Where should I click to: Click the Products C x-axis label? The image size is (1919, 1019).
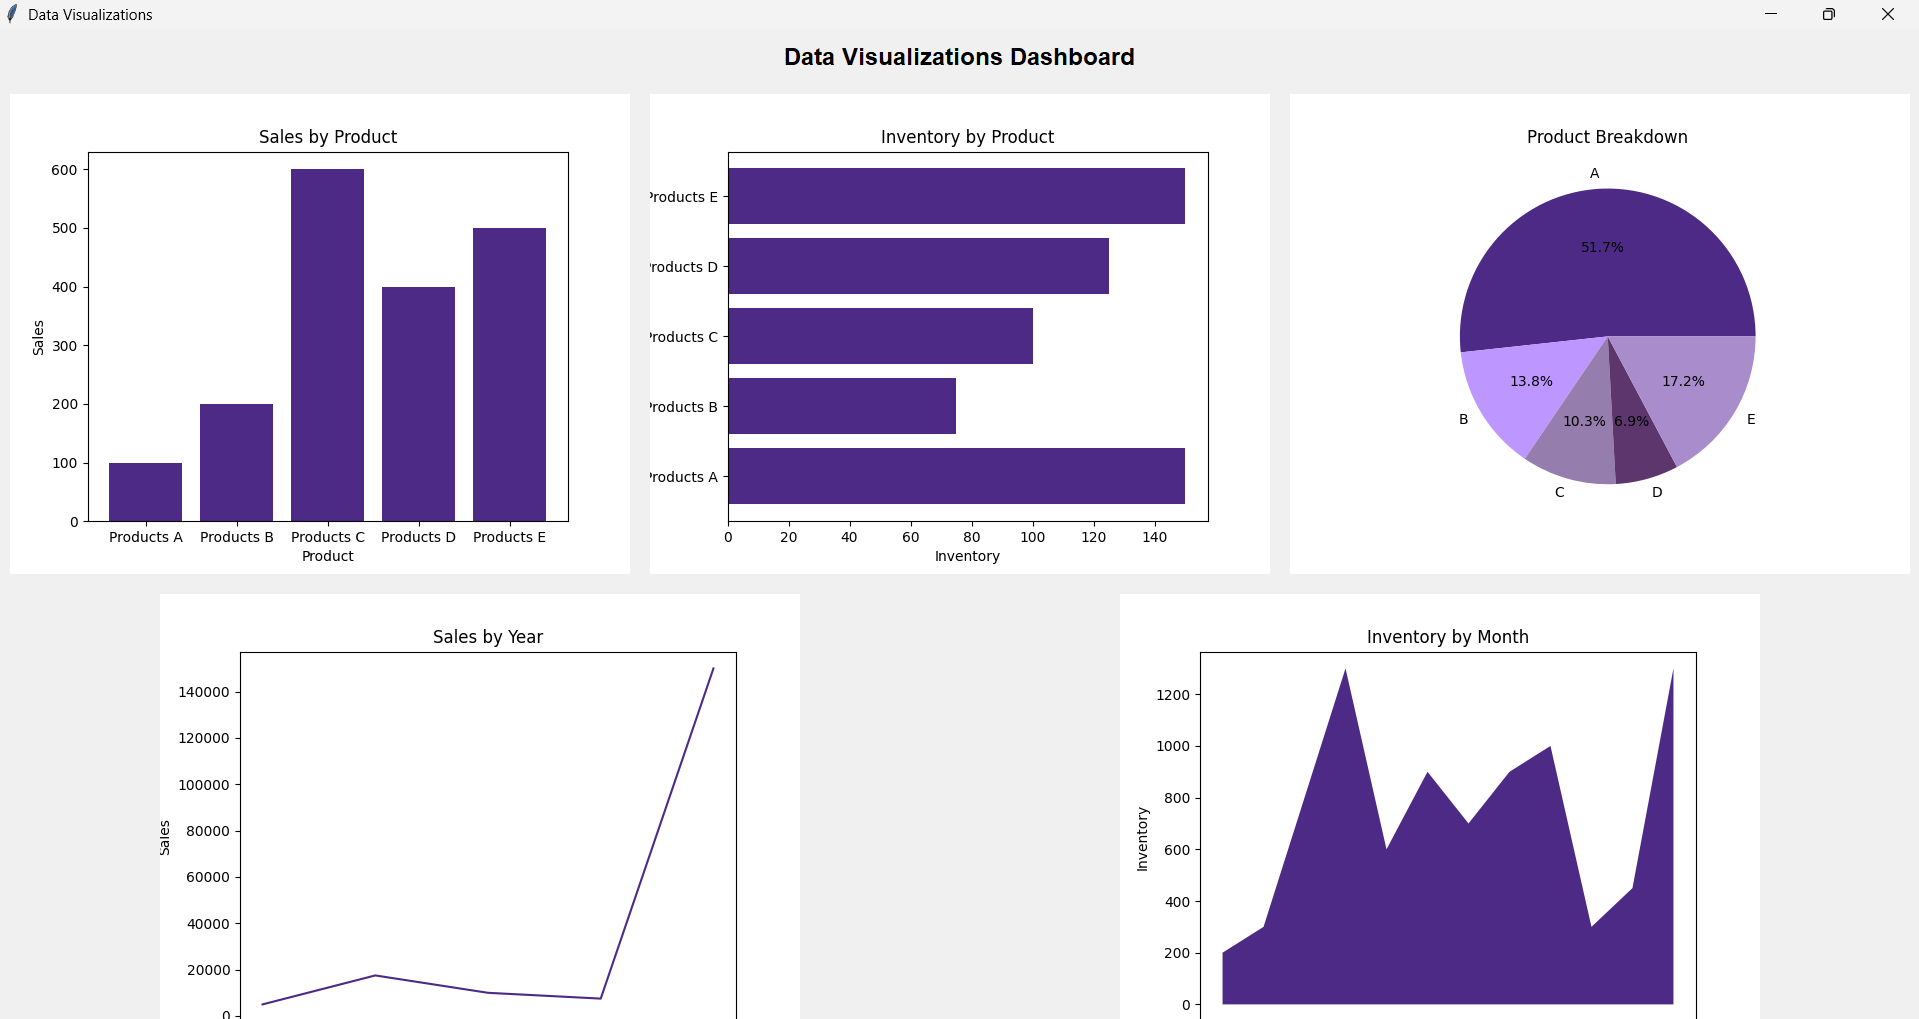click(x=328, y=537)
